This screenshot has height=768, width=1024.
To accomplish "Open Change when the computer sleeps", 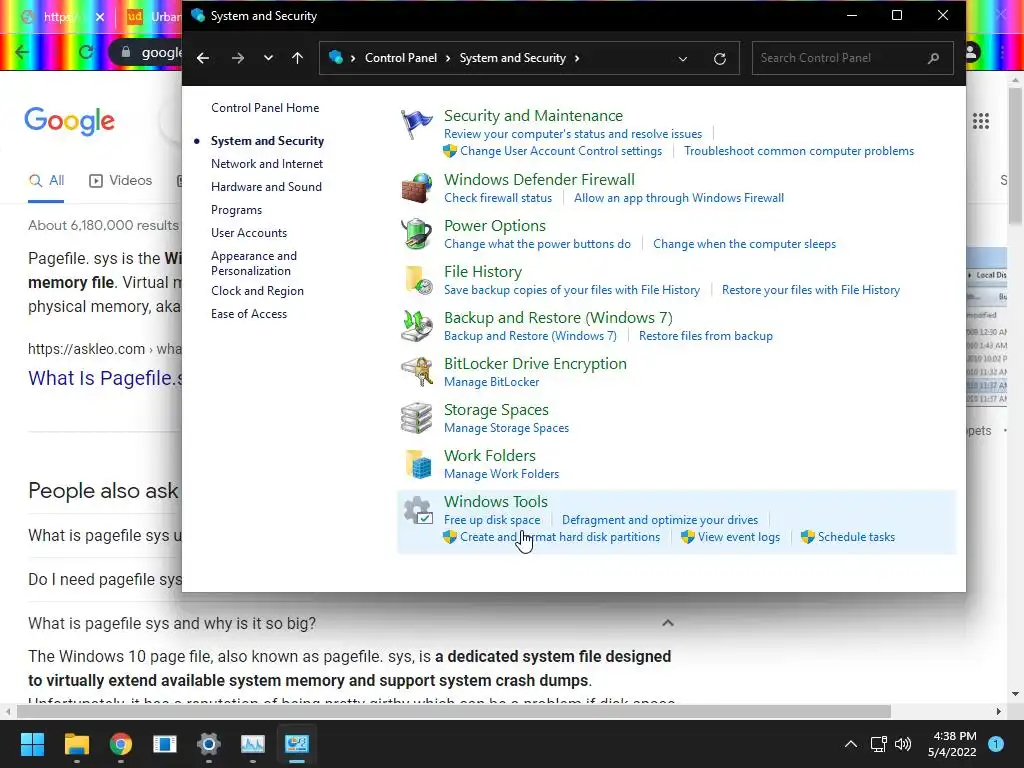I will coord(744,244).
